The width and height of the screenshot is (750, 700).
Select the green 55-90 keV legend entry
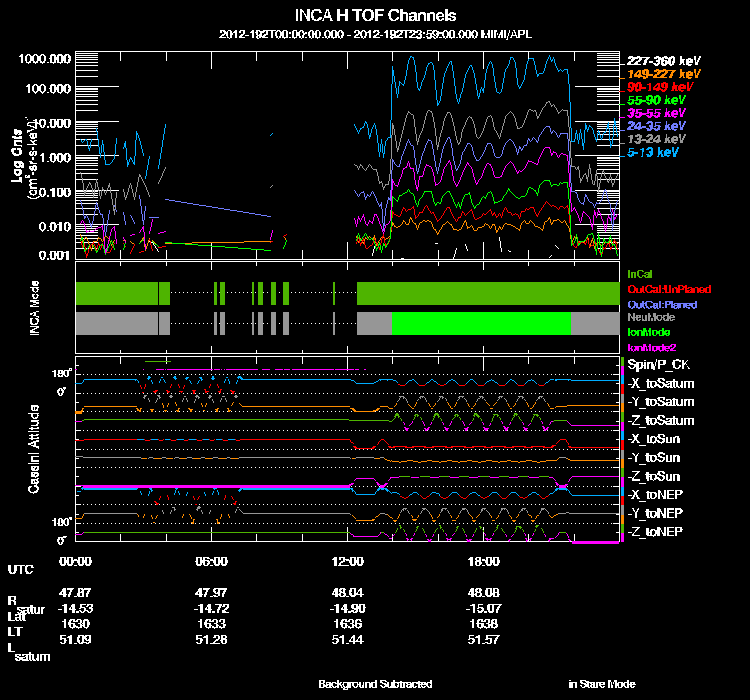[656, 101]
